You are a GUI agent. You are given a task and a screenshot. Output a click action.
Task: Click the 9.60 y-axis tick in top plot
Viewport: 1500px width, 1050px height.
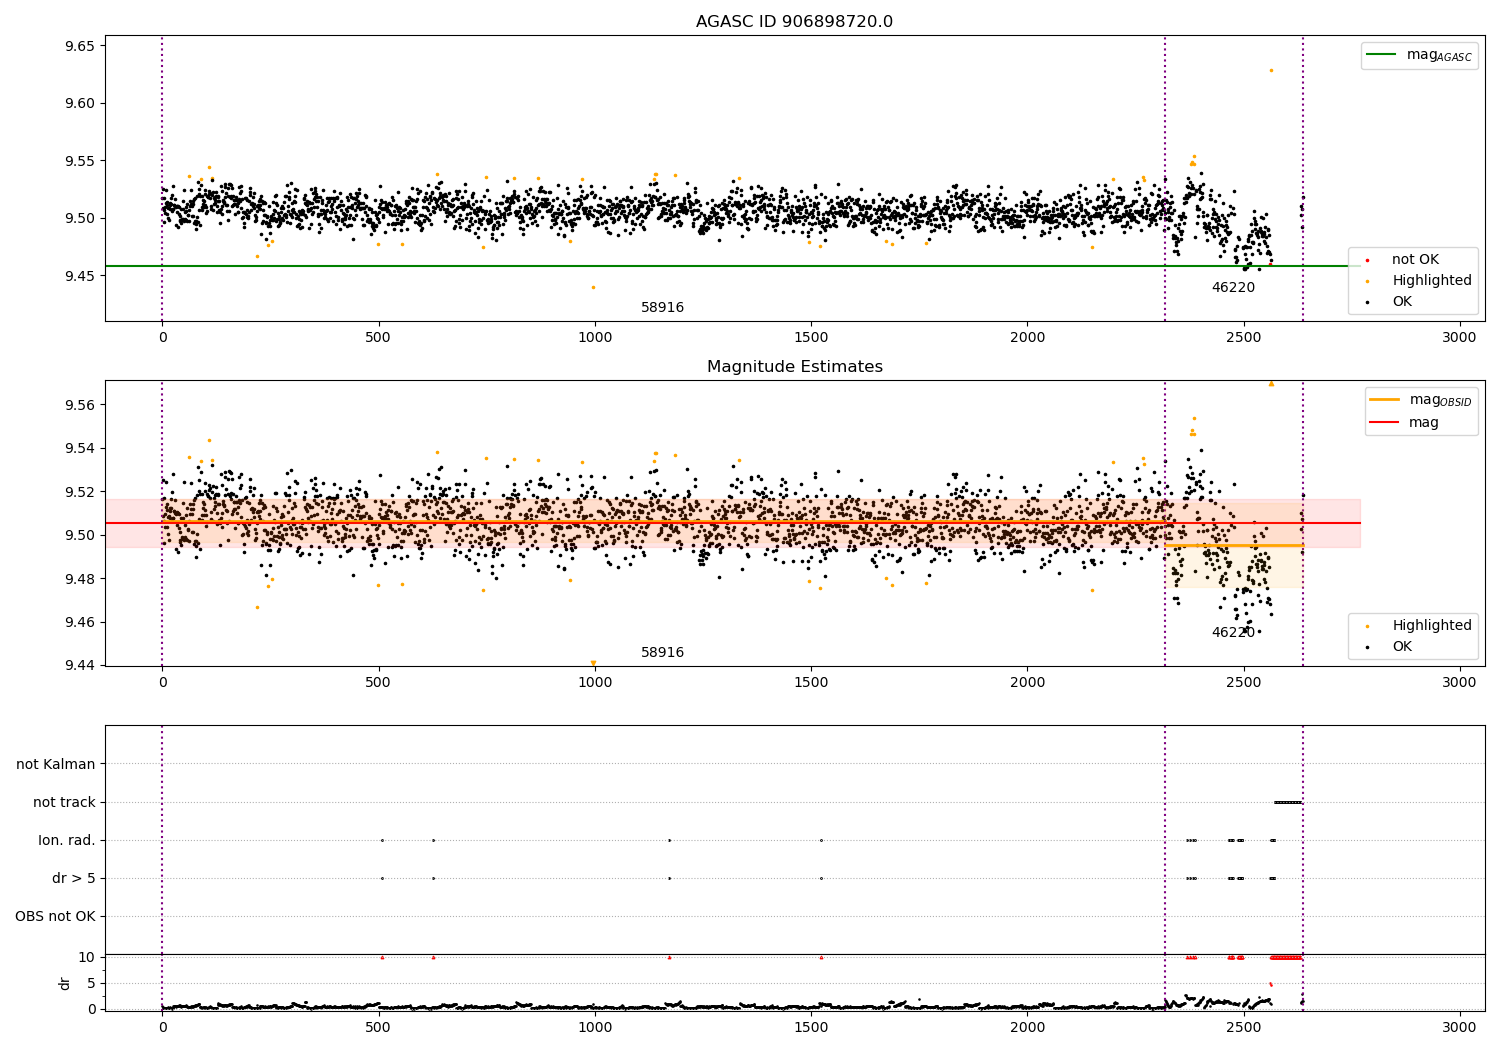(80, 103)
